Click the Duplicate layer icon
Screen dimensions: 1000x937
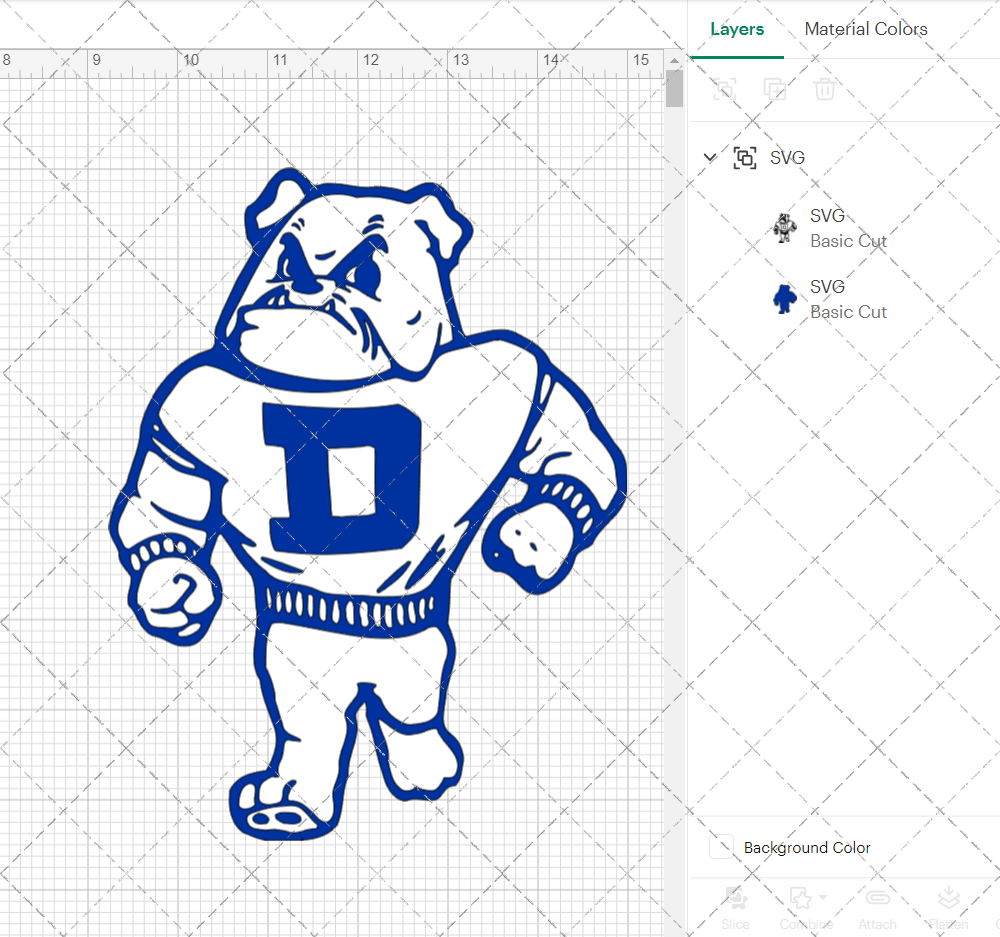click(x=775, y=89)
